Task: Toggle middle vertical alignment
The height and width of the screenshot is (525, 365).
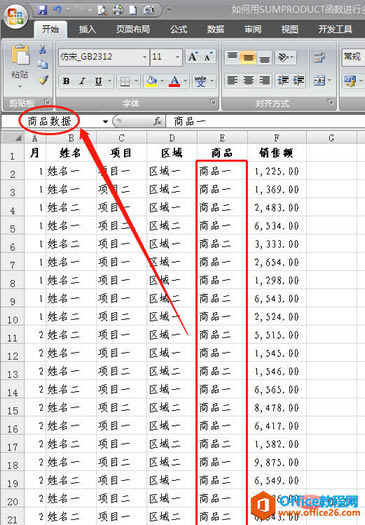Action: [248, 57]
